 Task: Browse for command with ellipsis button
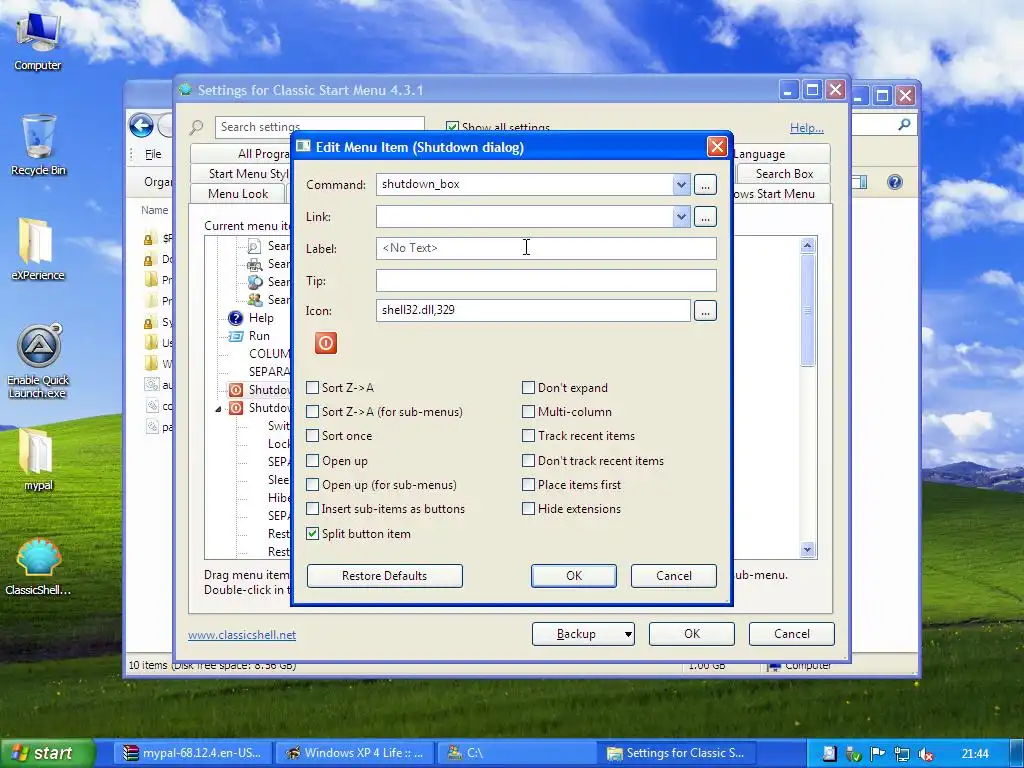pyautogui.click(x=705, y=185)
